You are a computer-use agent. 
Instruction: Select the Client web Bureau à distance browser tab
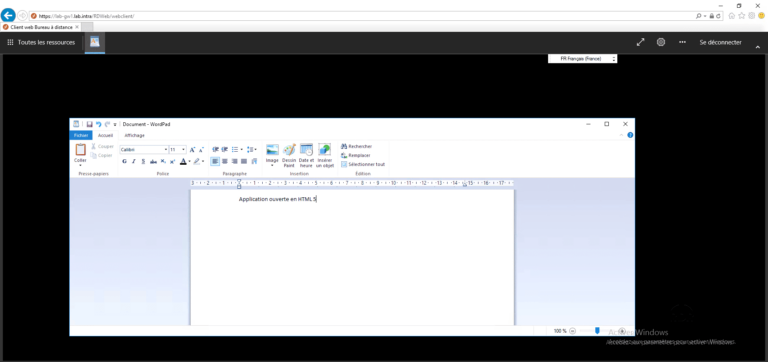click(x=42, y=27)
